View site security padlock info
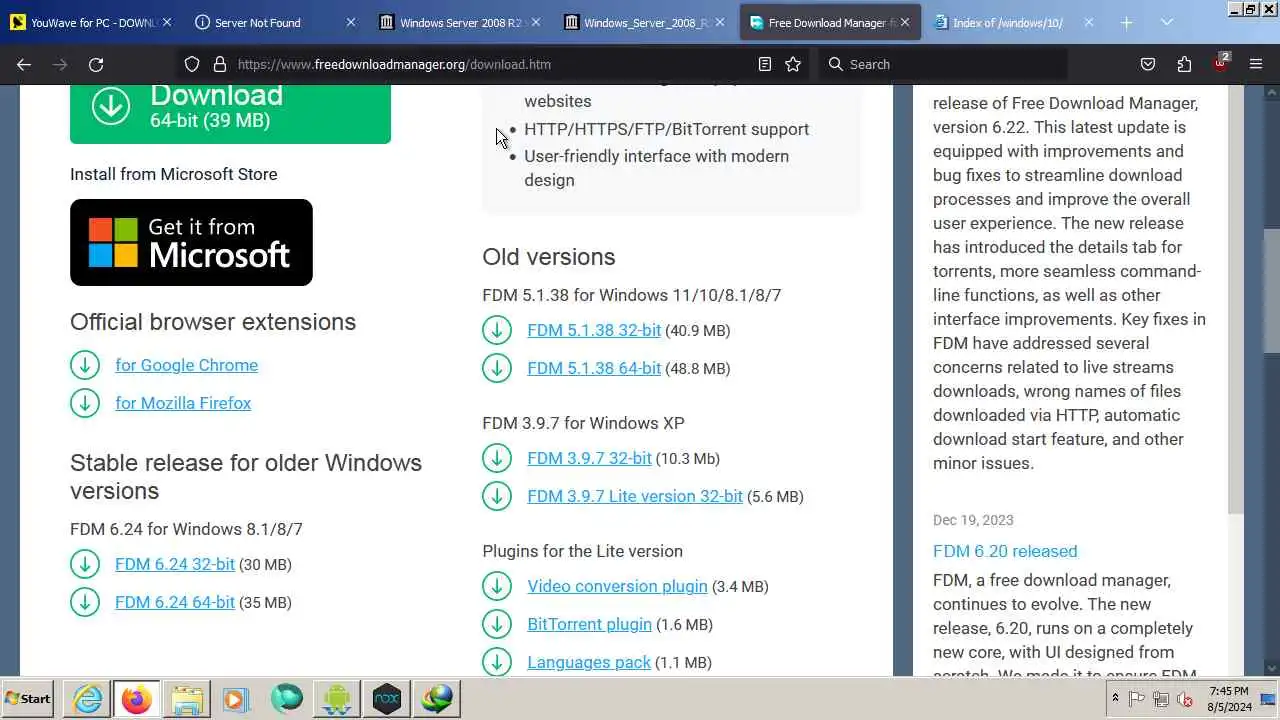Viewport: 1280px width, 720px height. [x=220, y=64]
